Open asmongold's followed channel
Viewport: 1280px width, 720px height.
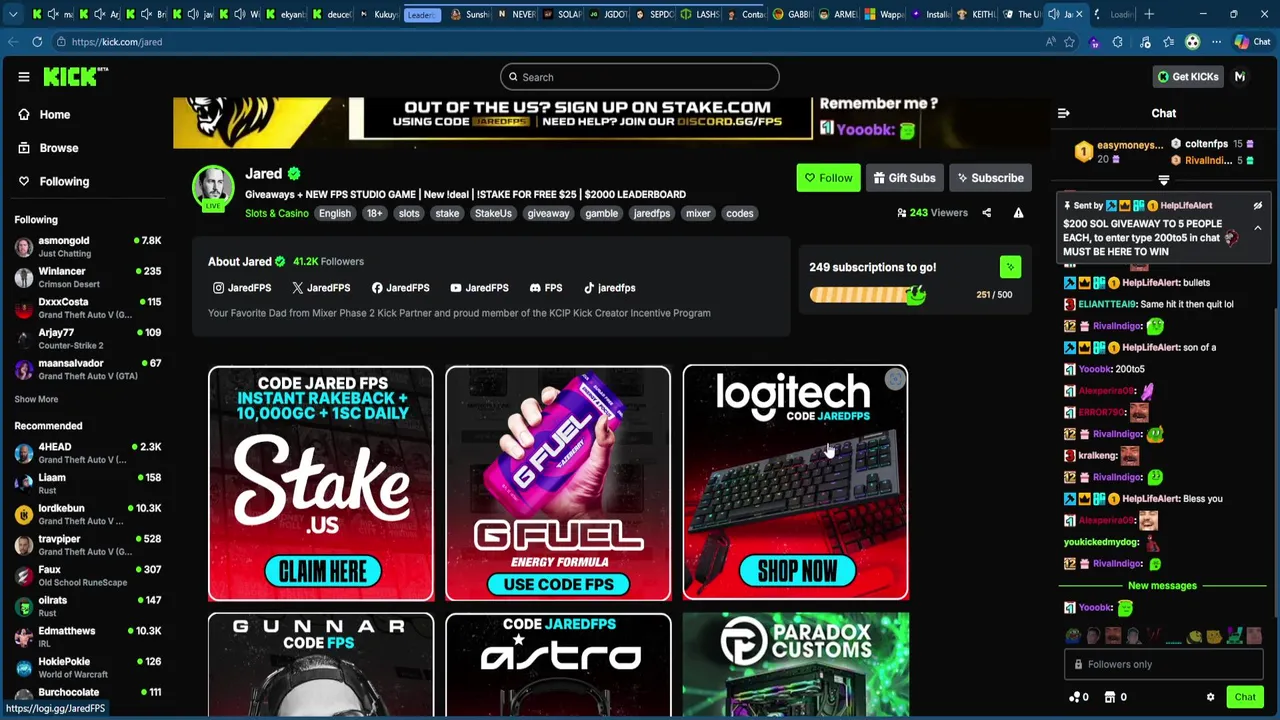coord(88,247)
